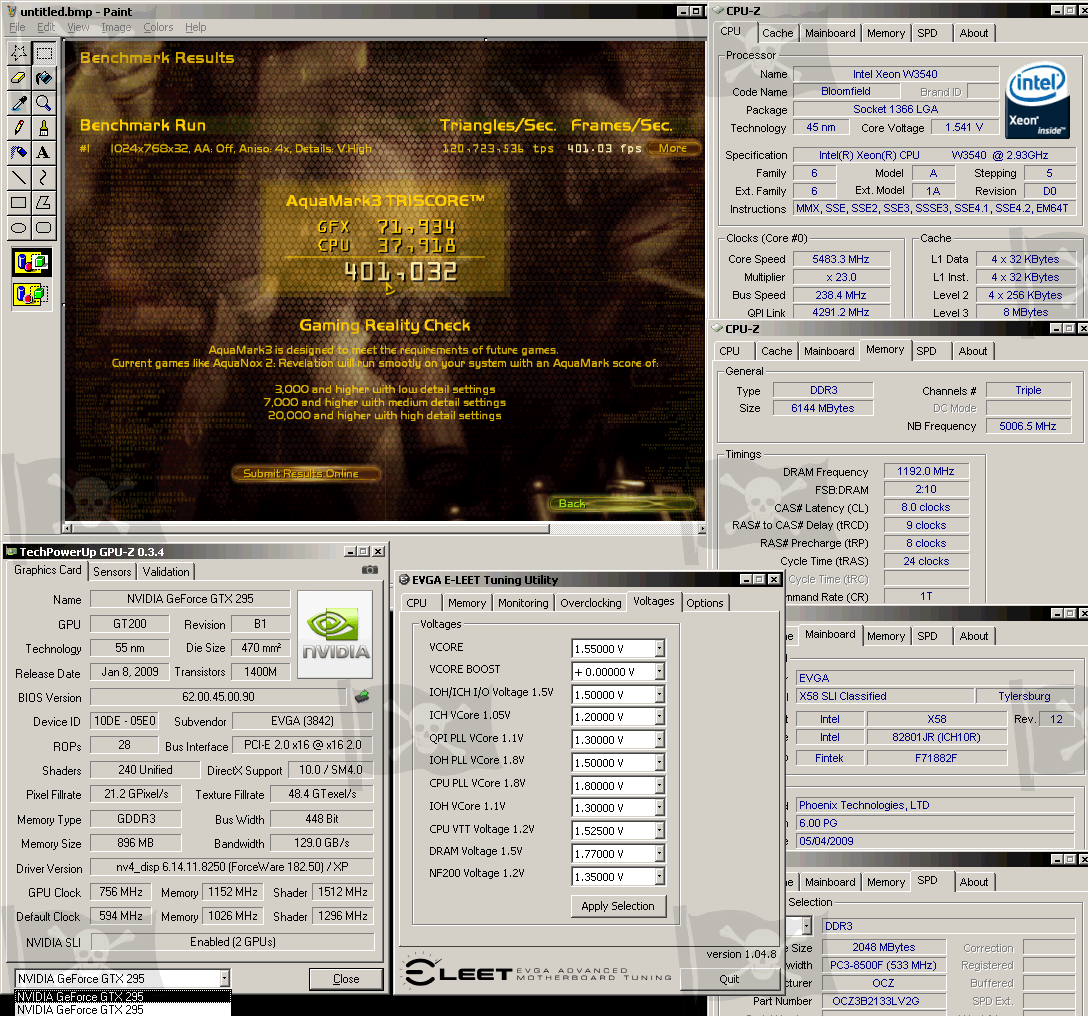
Task: Open the DRAM Voltage 1.5V dropdown
Action: pos(659,854)
